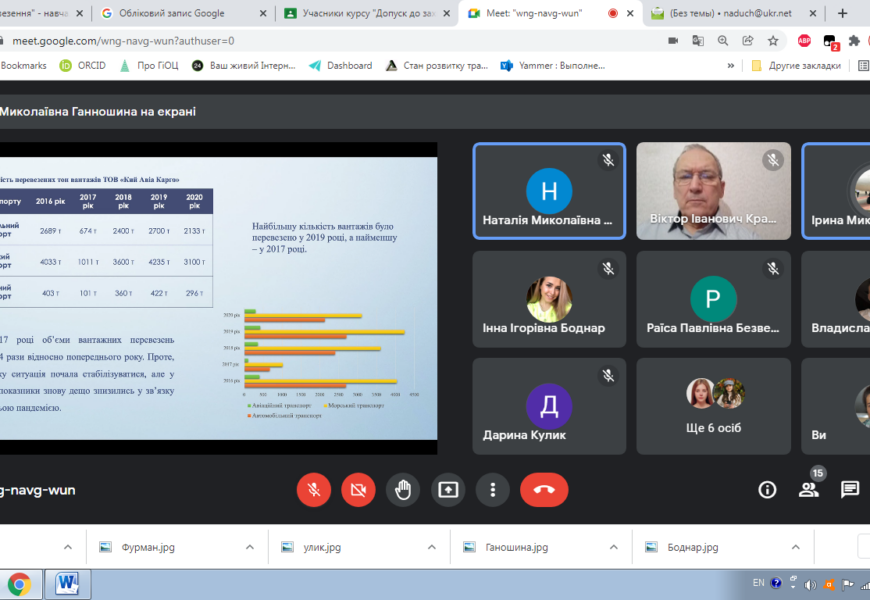Click the shared presentation slide
This screenshot has width=870, height=600.
click(218, 291)
